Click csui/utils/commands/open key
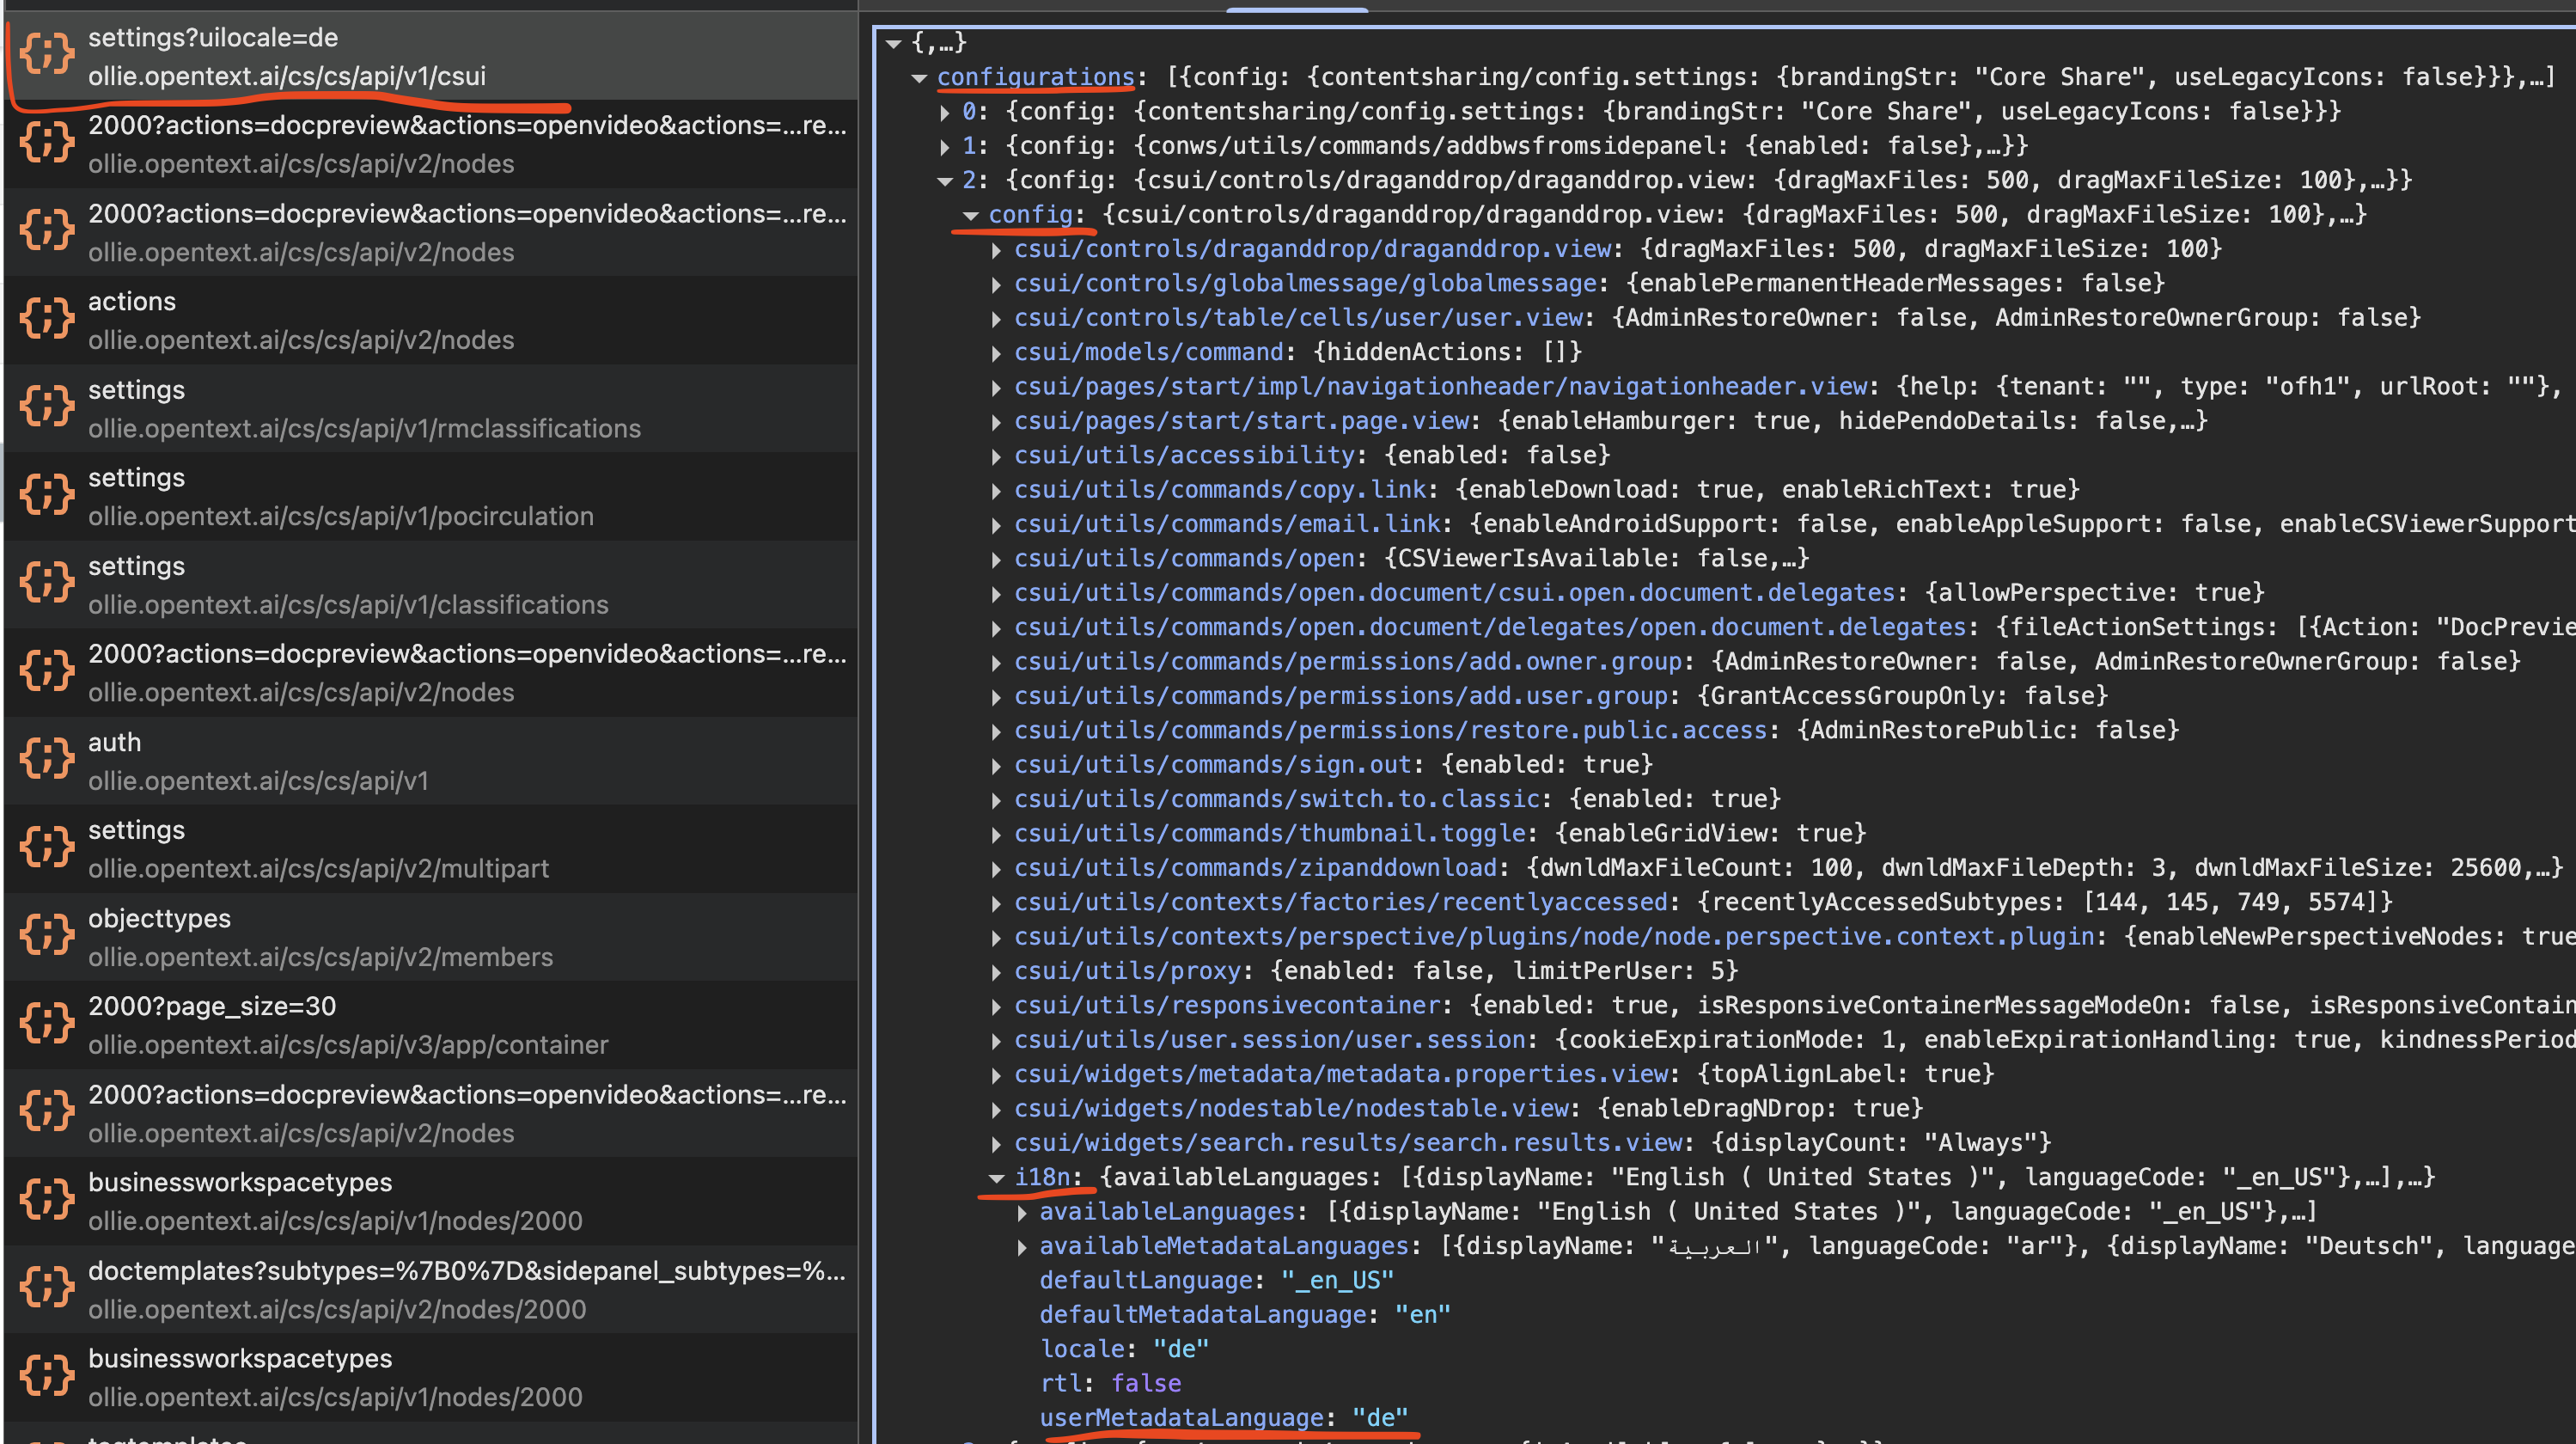Viewport: 2576px width, 1444px height. 1185,558
